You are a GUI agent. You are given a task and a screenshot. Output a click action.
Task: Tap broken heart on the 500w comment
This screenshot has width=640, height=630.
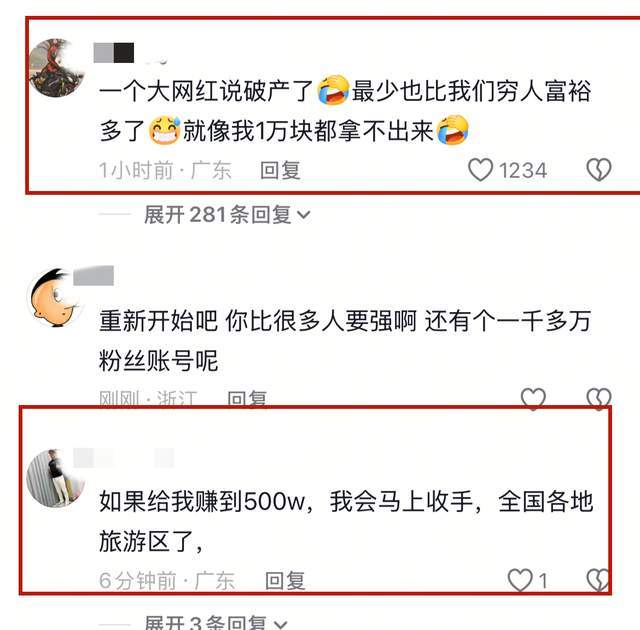click(598, 580)
